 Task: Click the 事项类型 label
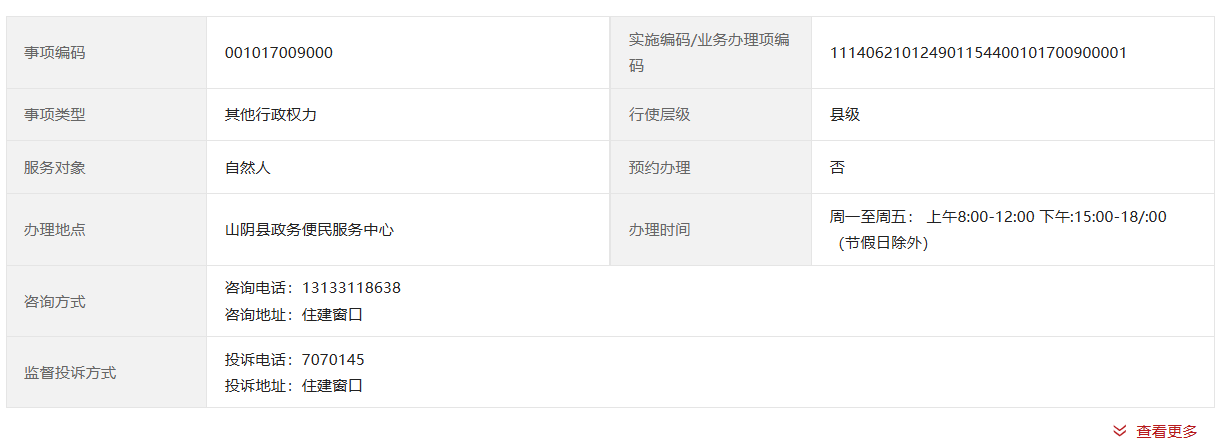[x=55, y=115]
